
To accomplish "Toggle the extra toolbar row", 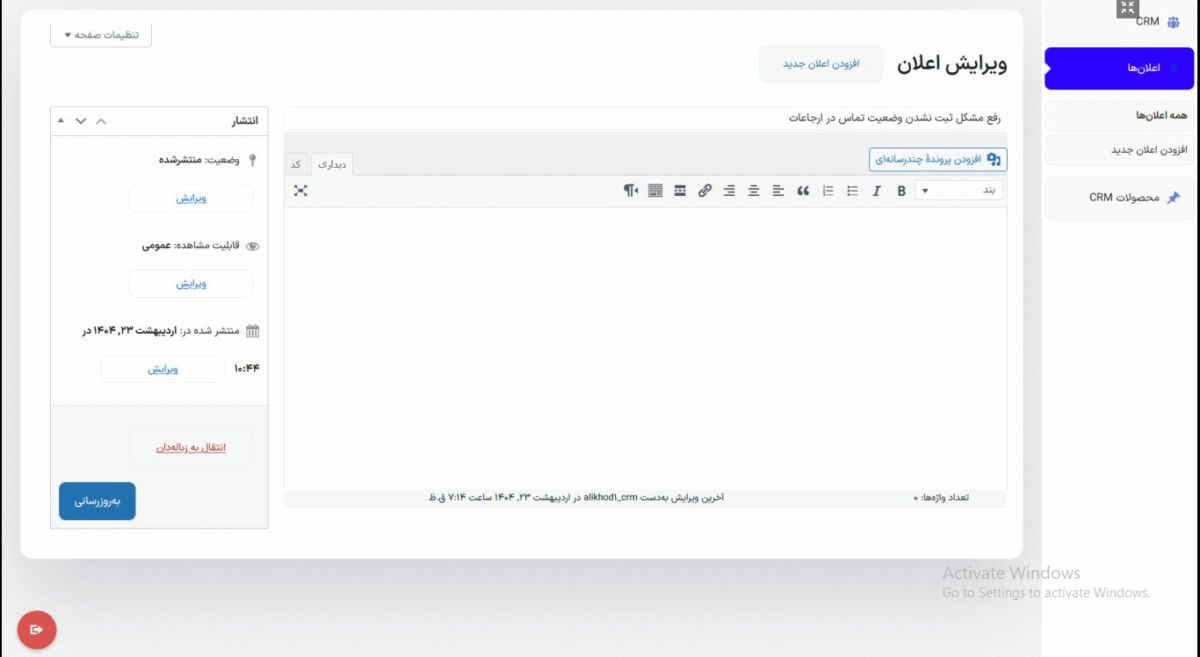I will tap(655, 191).
